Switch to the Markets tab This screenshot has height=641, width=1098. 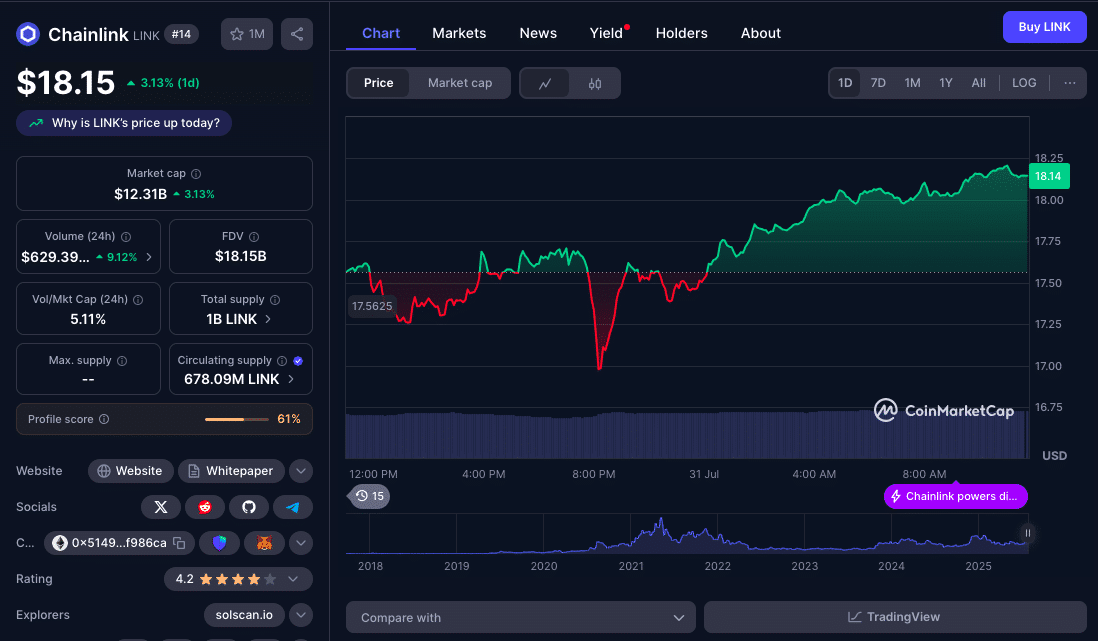click(459, 33)
